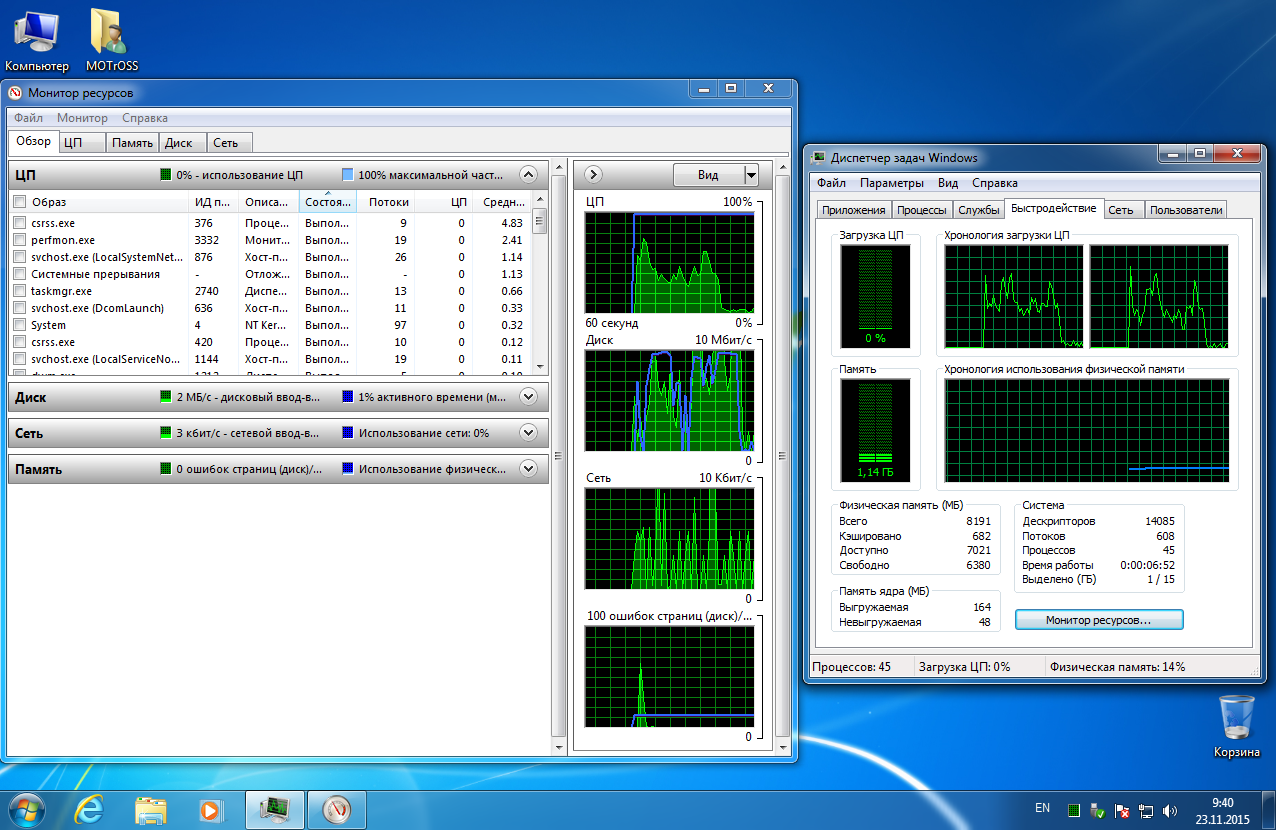Open the Вид menu in Task Manager
Viewport: 1276px width, 830px height.
pos(948,183)
